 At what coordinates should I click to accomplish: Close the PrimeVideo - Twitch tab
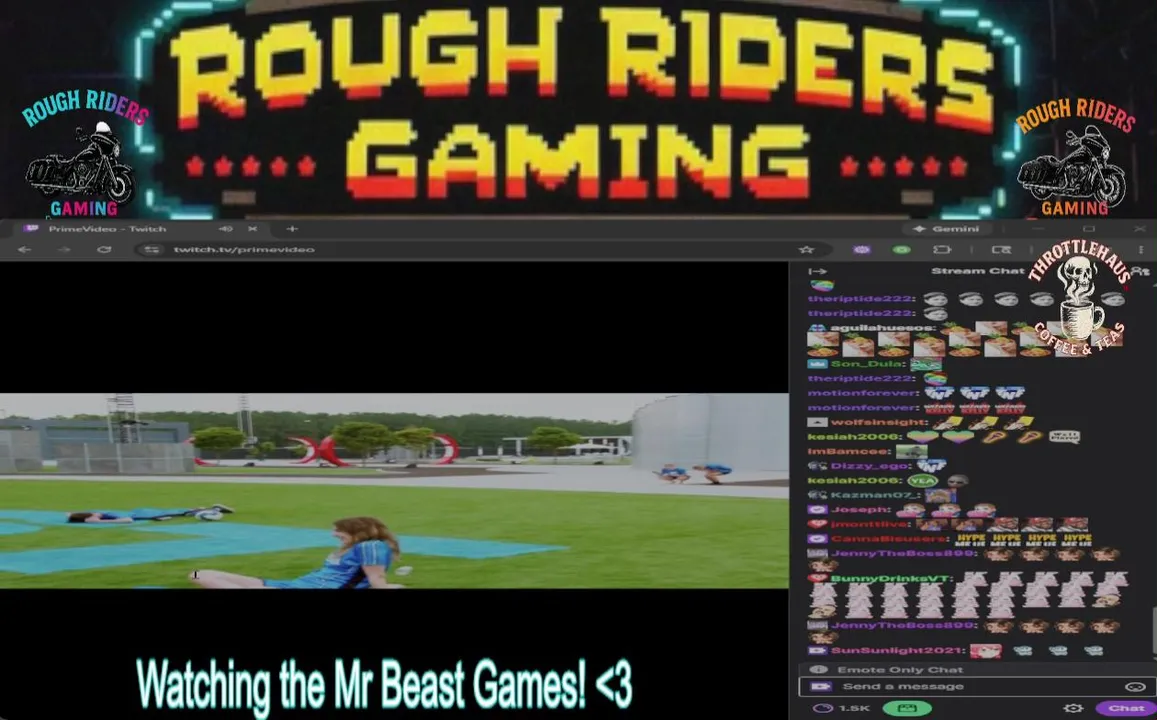coord(252,229)
